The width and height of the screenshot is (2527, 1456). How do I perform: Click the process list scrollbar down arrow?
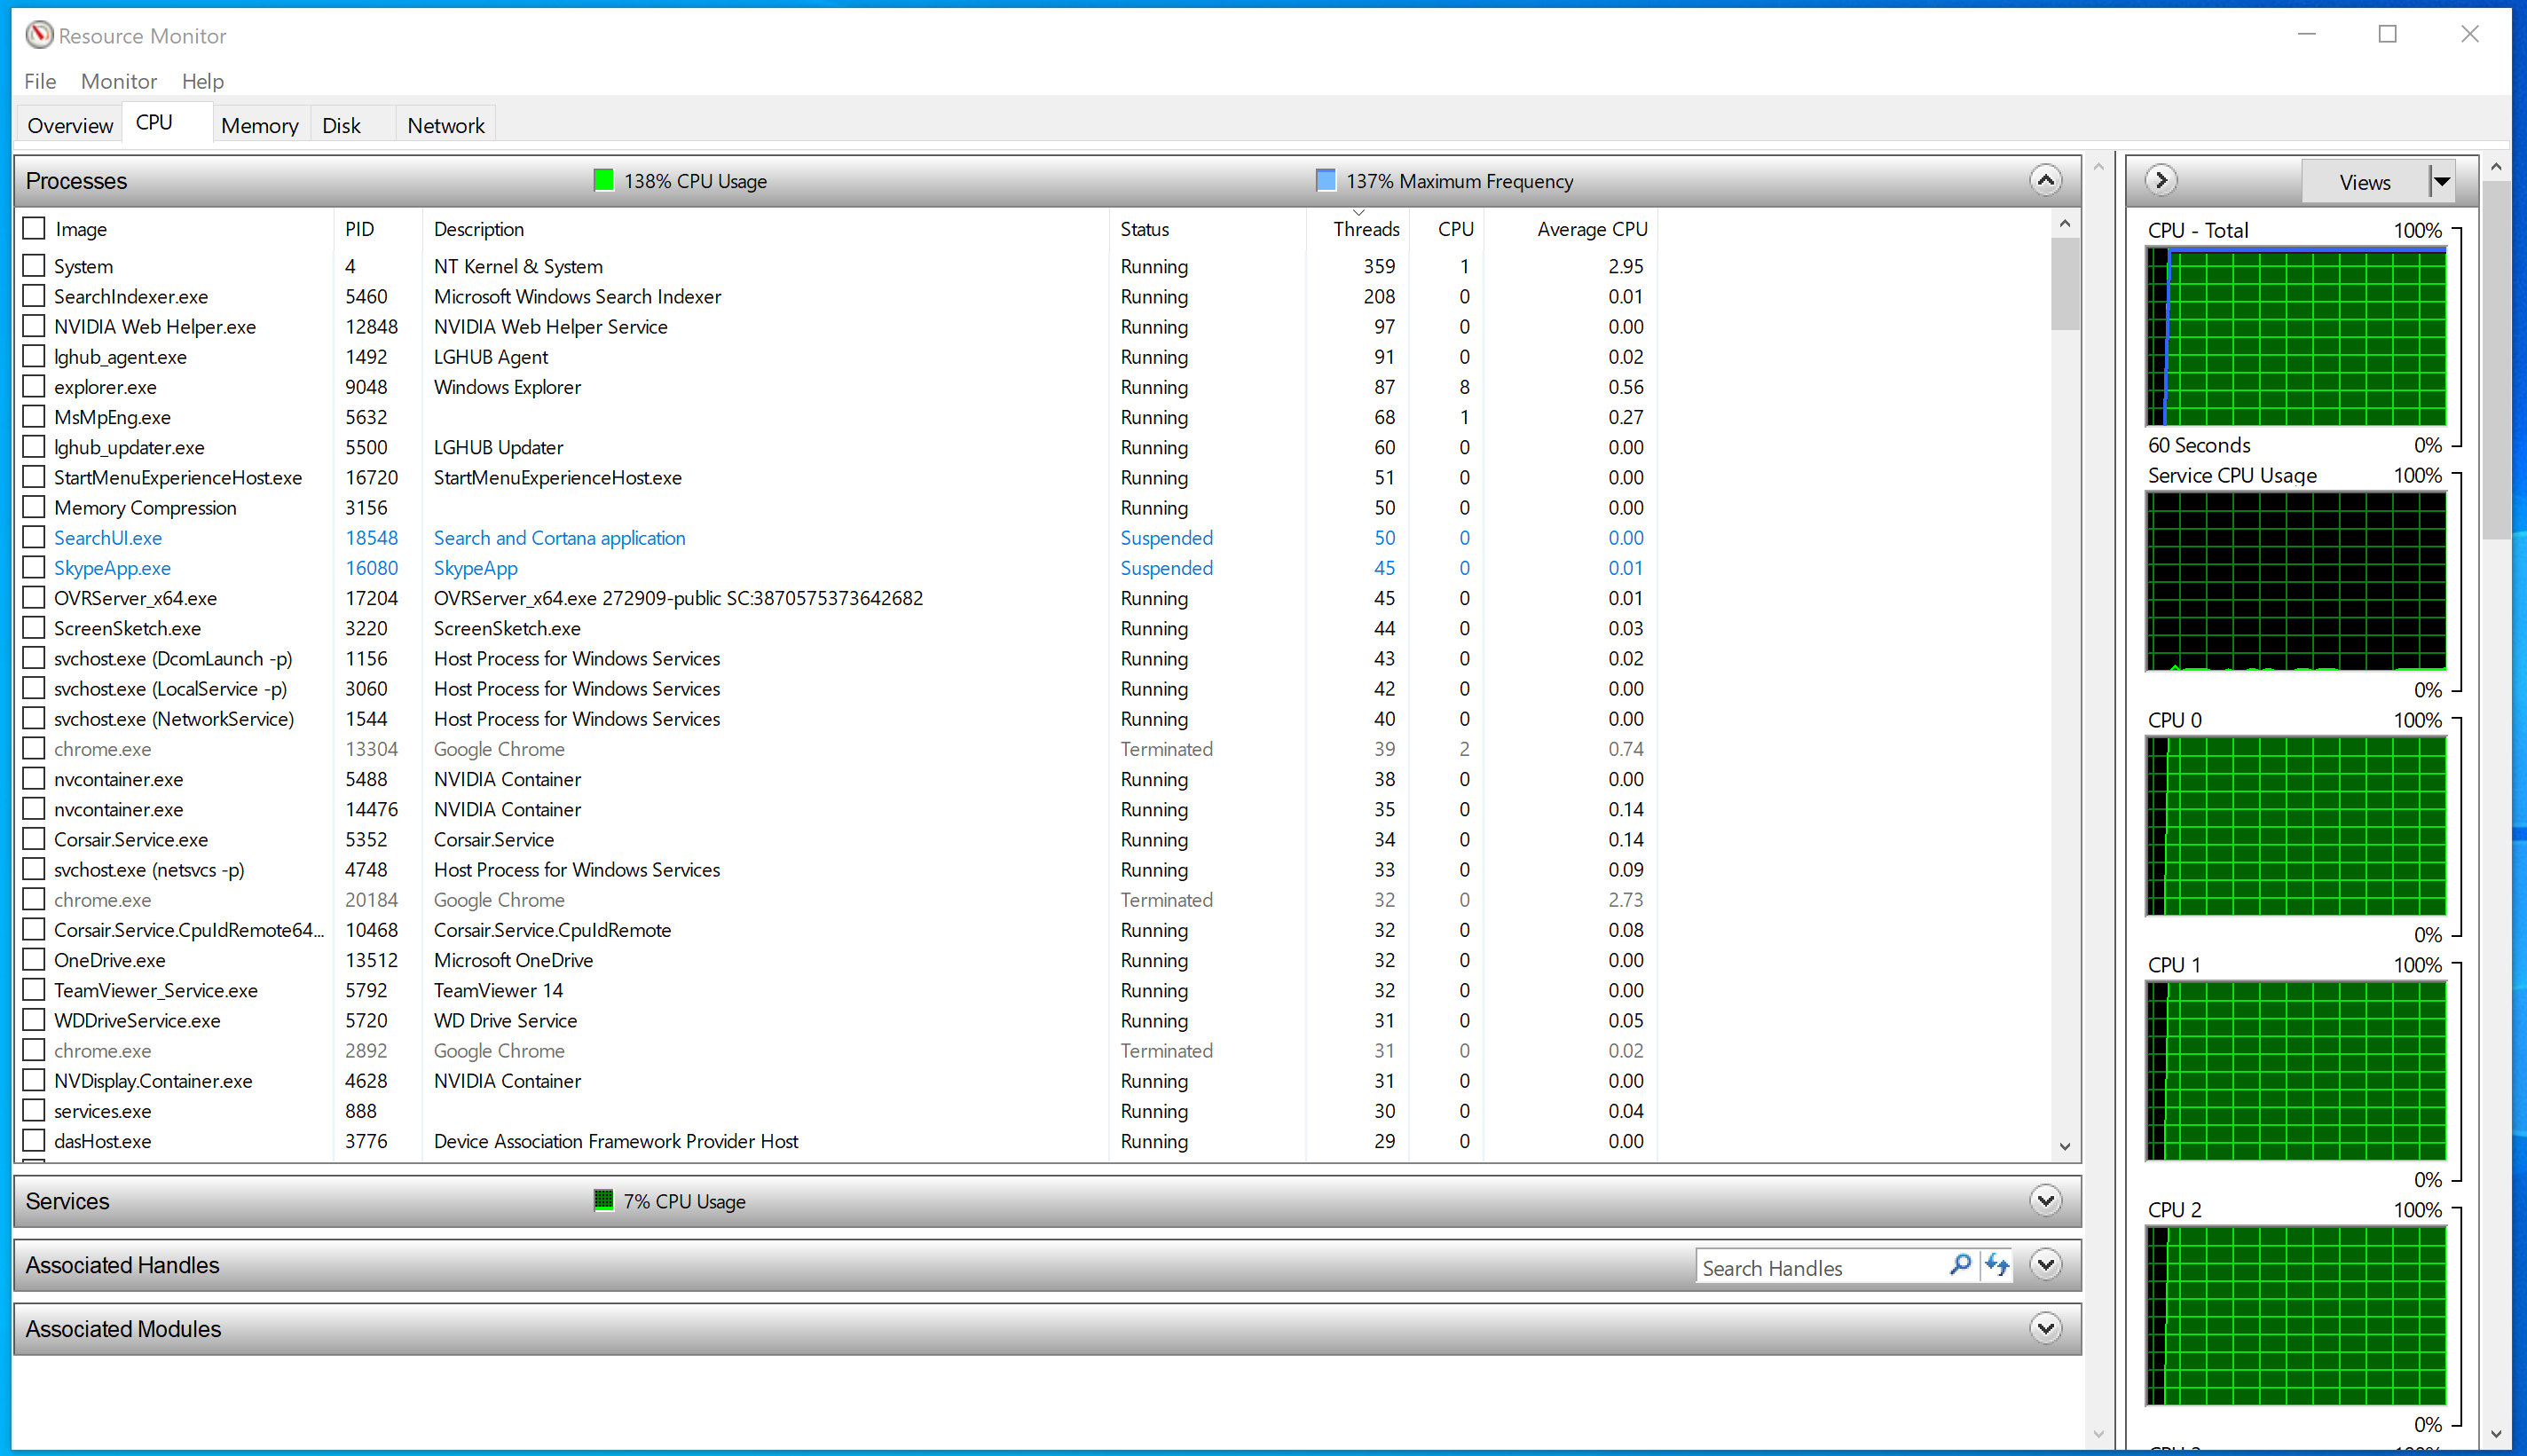click(2064, 1146)
